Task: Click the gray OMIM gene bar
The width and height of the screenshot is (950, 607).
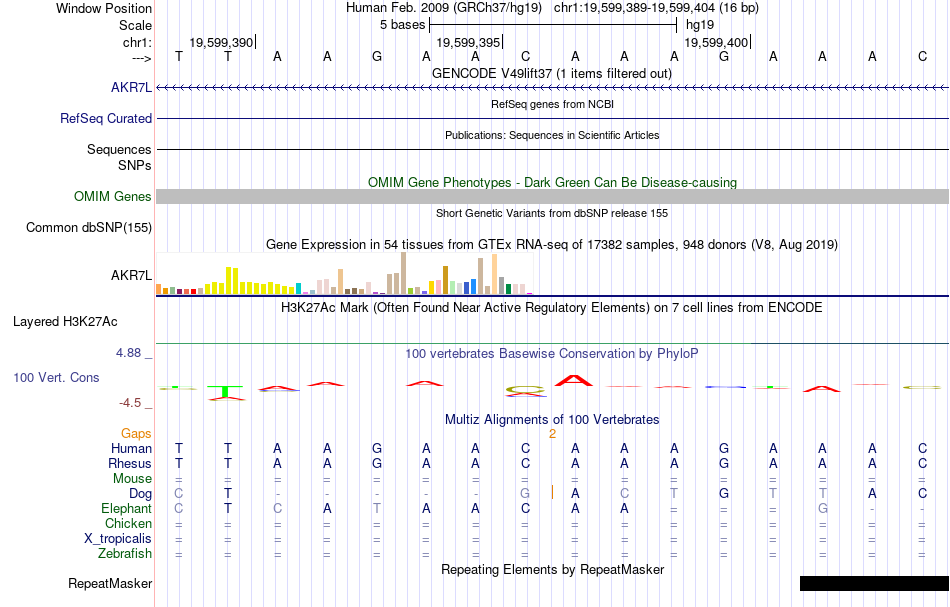Action: point(553,196)
